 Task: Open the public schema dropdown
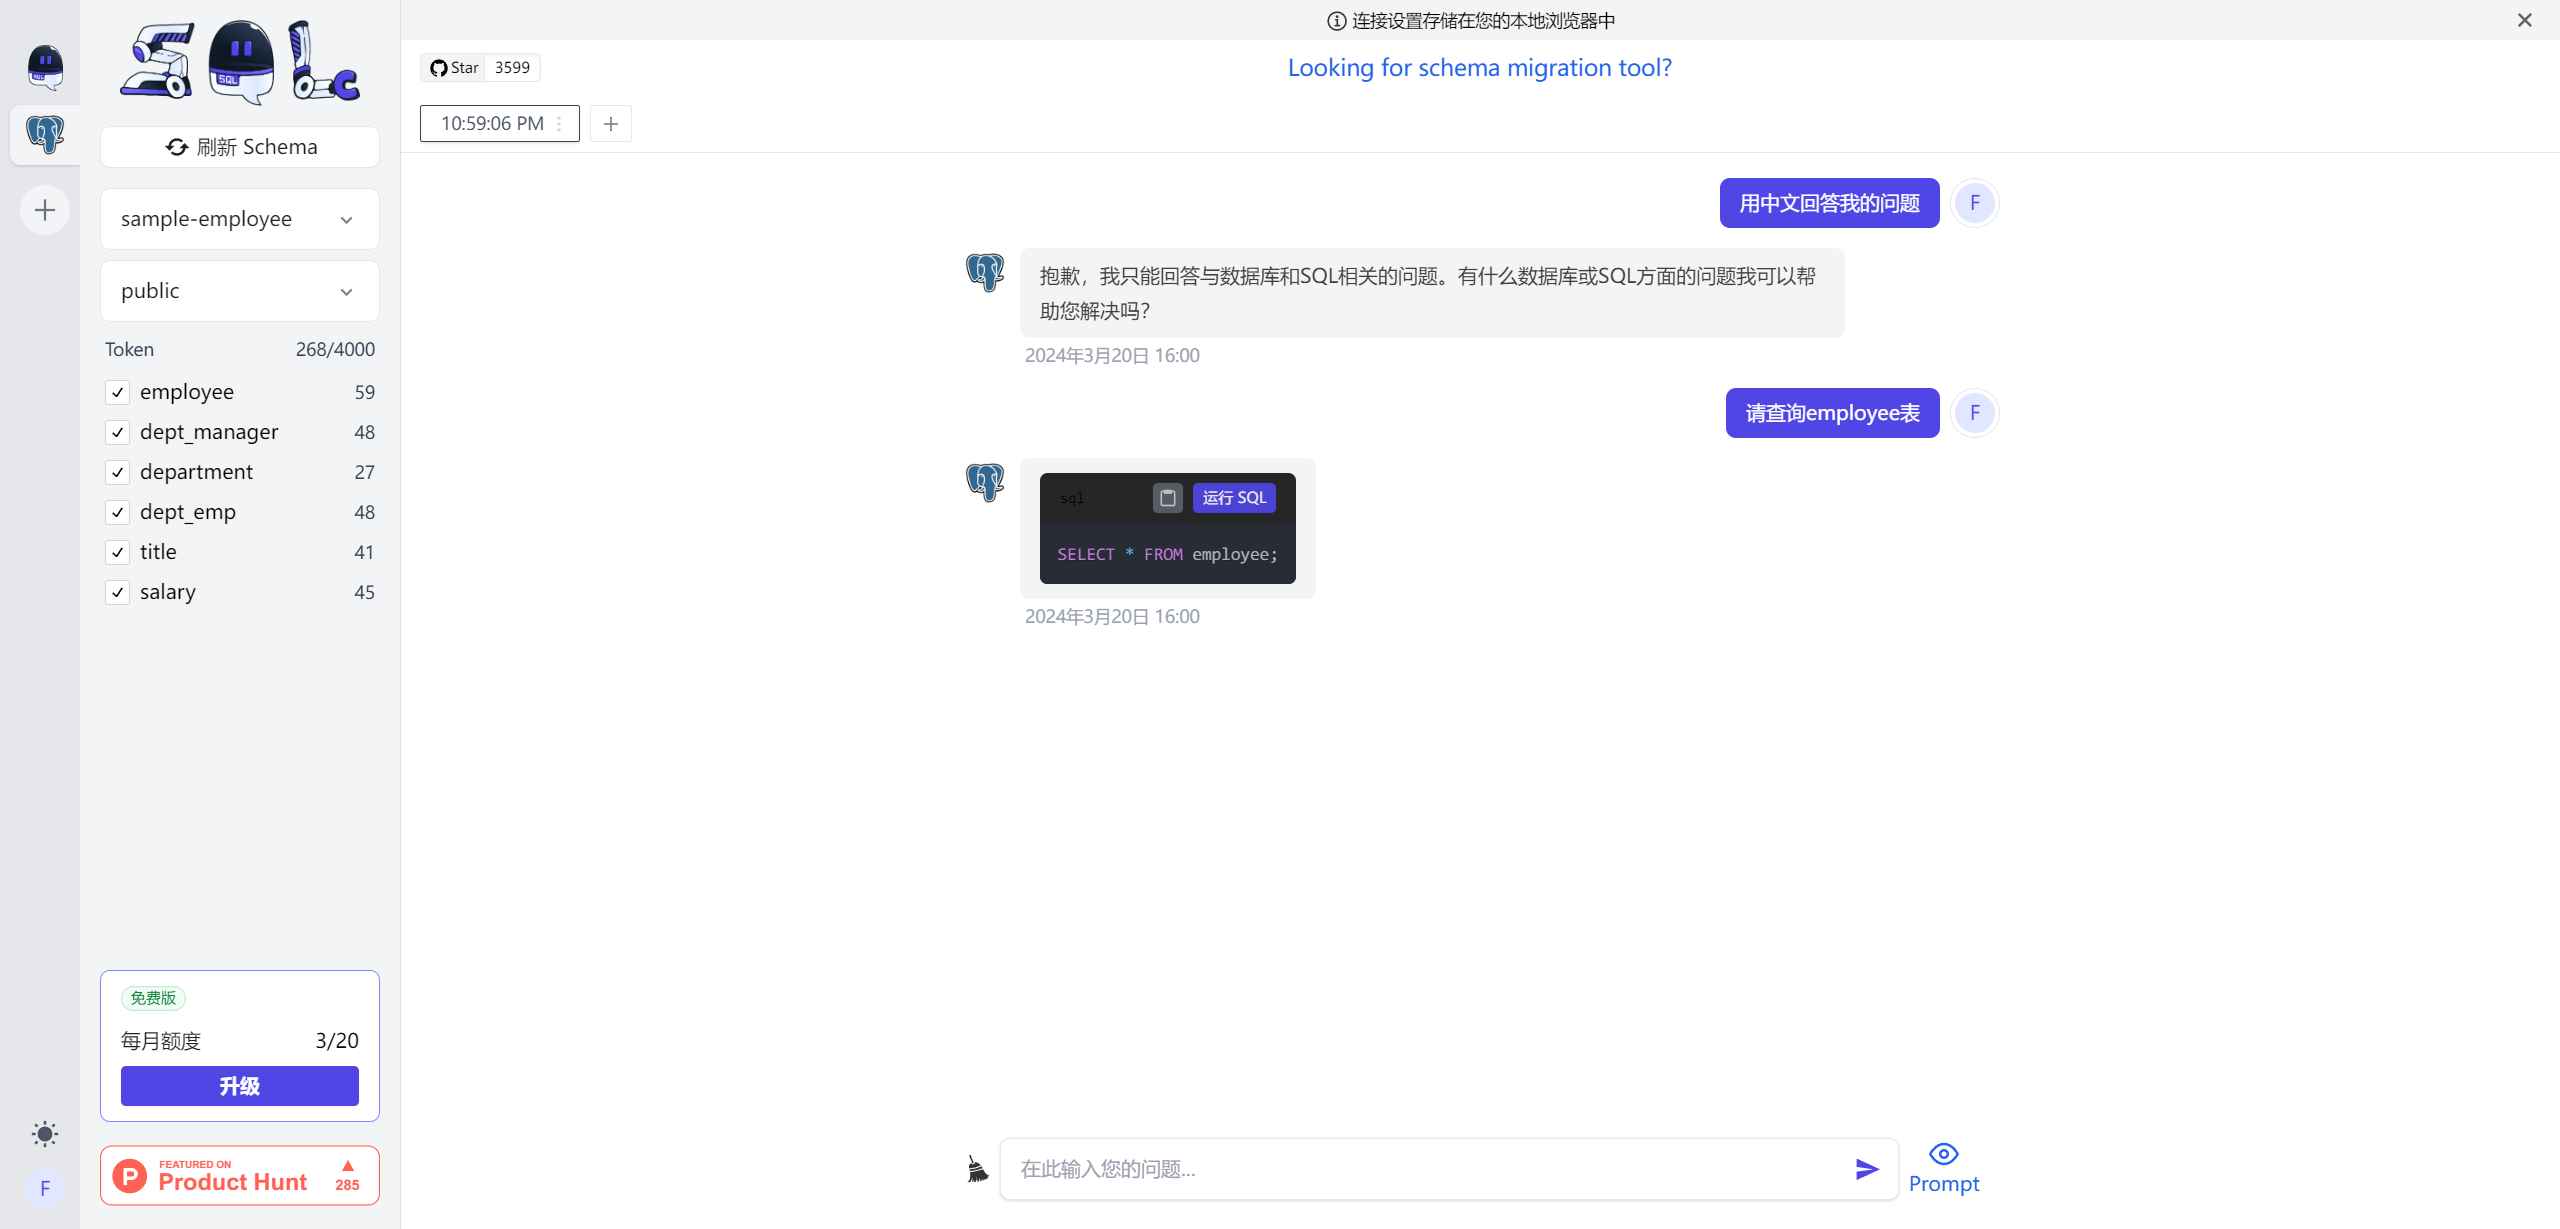tap(239, 290)
